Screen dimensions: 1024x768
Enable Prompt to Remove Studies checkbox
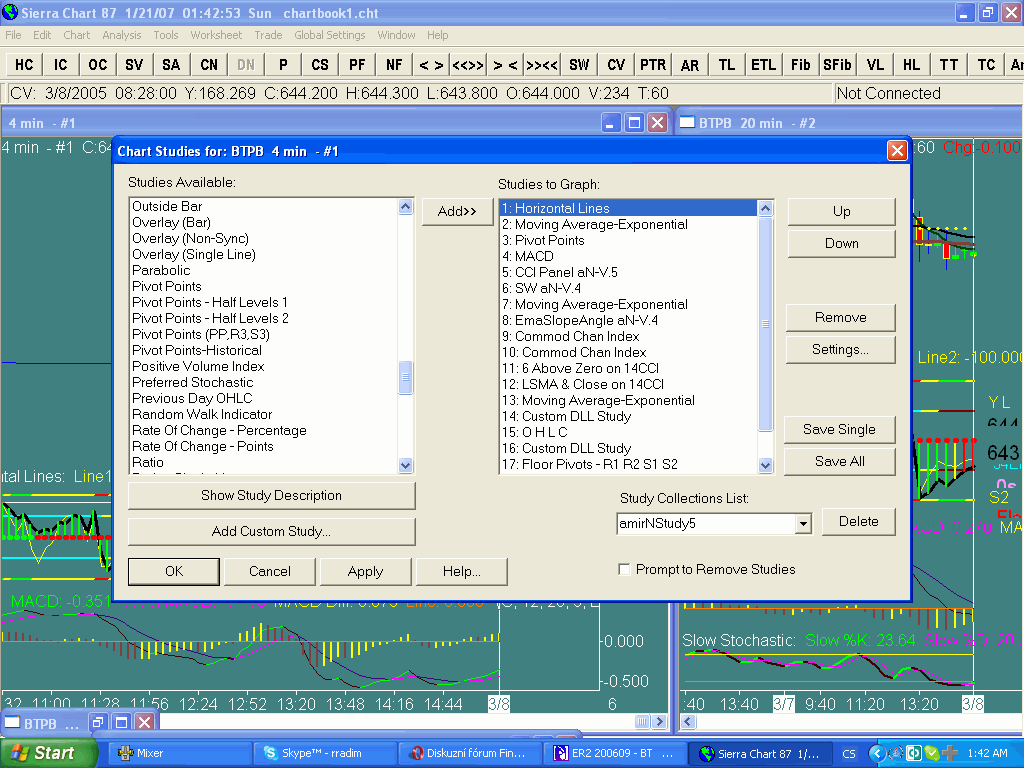point(625,570)
